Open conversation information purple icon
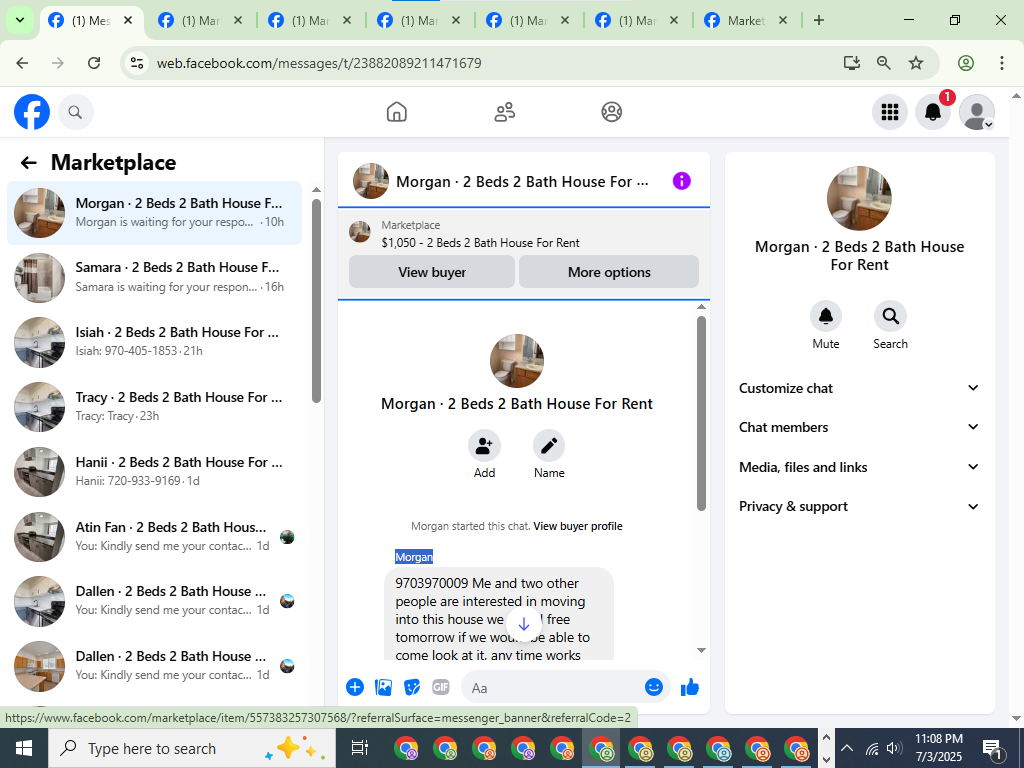The height and width of the screenshot is (768, 1024). coord(681,181)
